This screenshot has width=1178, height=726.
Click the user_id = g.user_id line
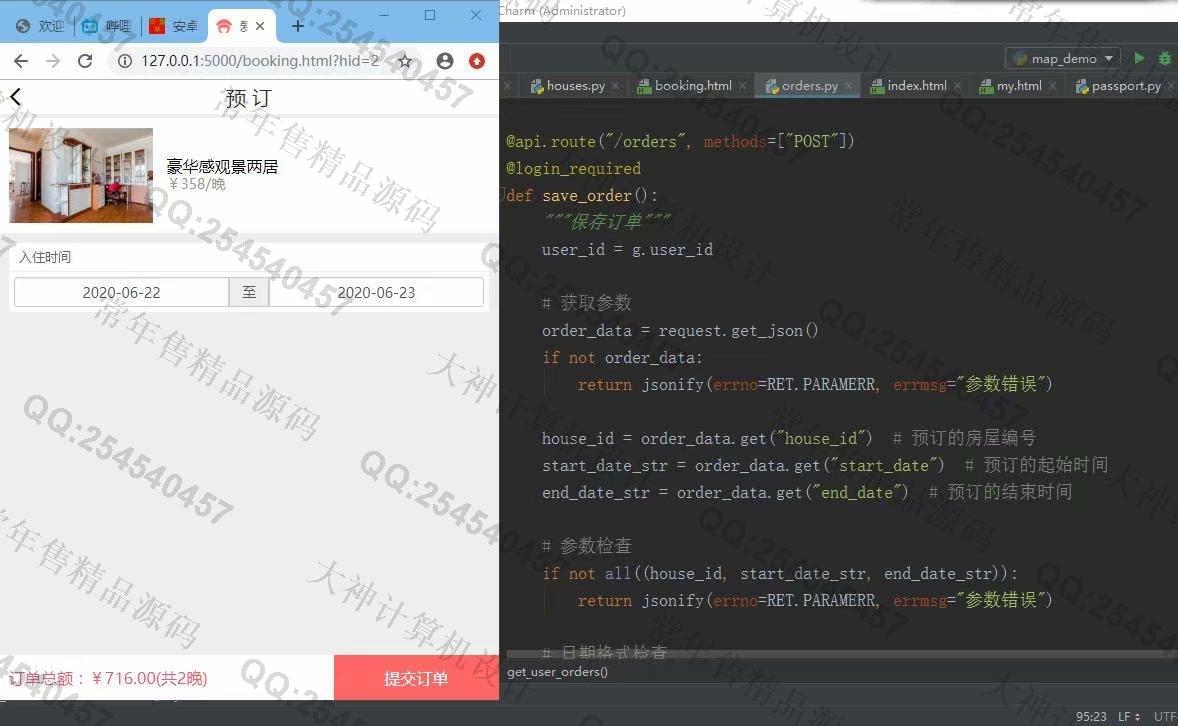(627, 250)
